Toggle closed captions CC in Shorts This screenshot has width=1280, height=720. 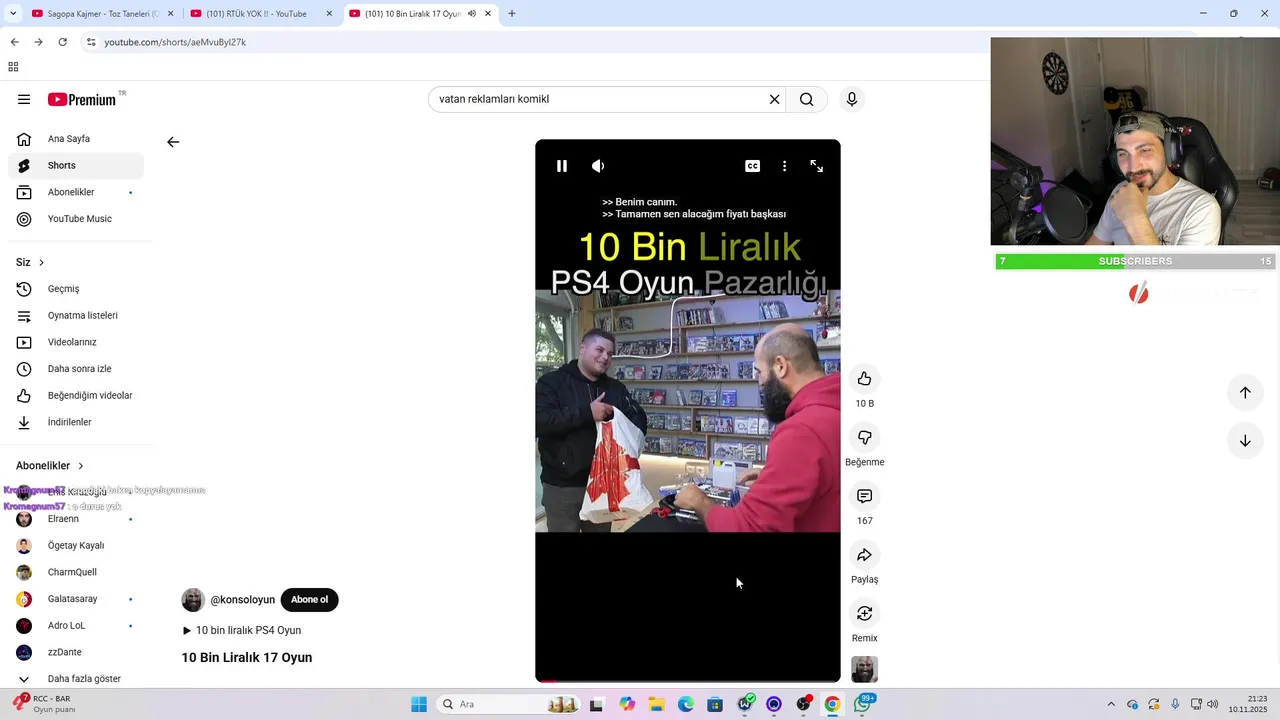pos(753,166)
